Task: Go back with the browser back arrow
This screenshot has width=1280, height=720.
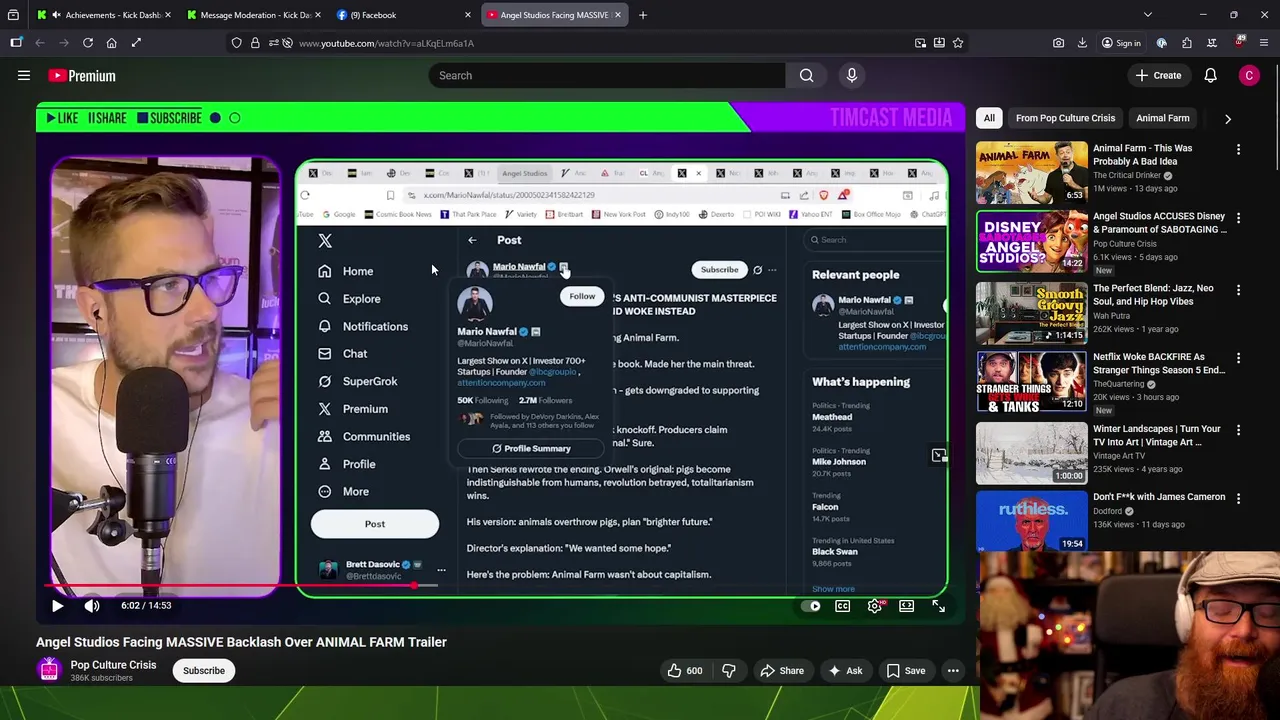Action: coord(40,43)
